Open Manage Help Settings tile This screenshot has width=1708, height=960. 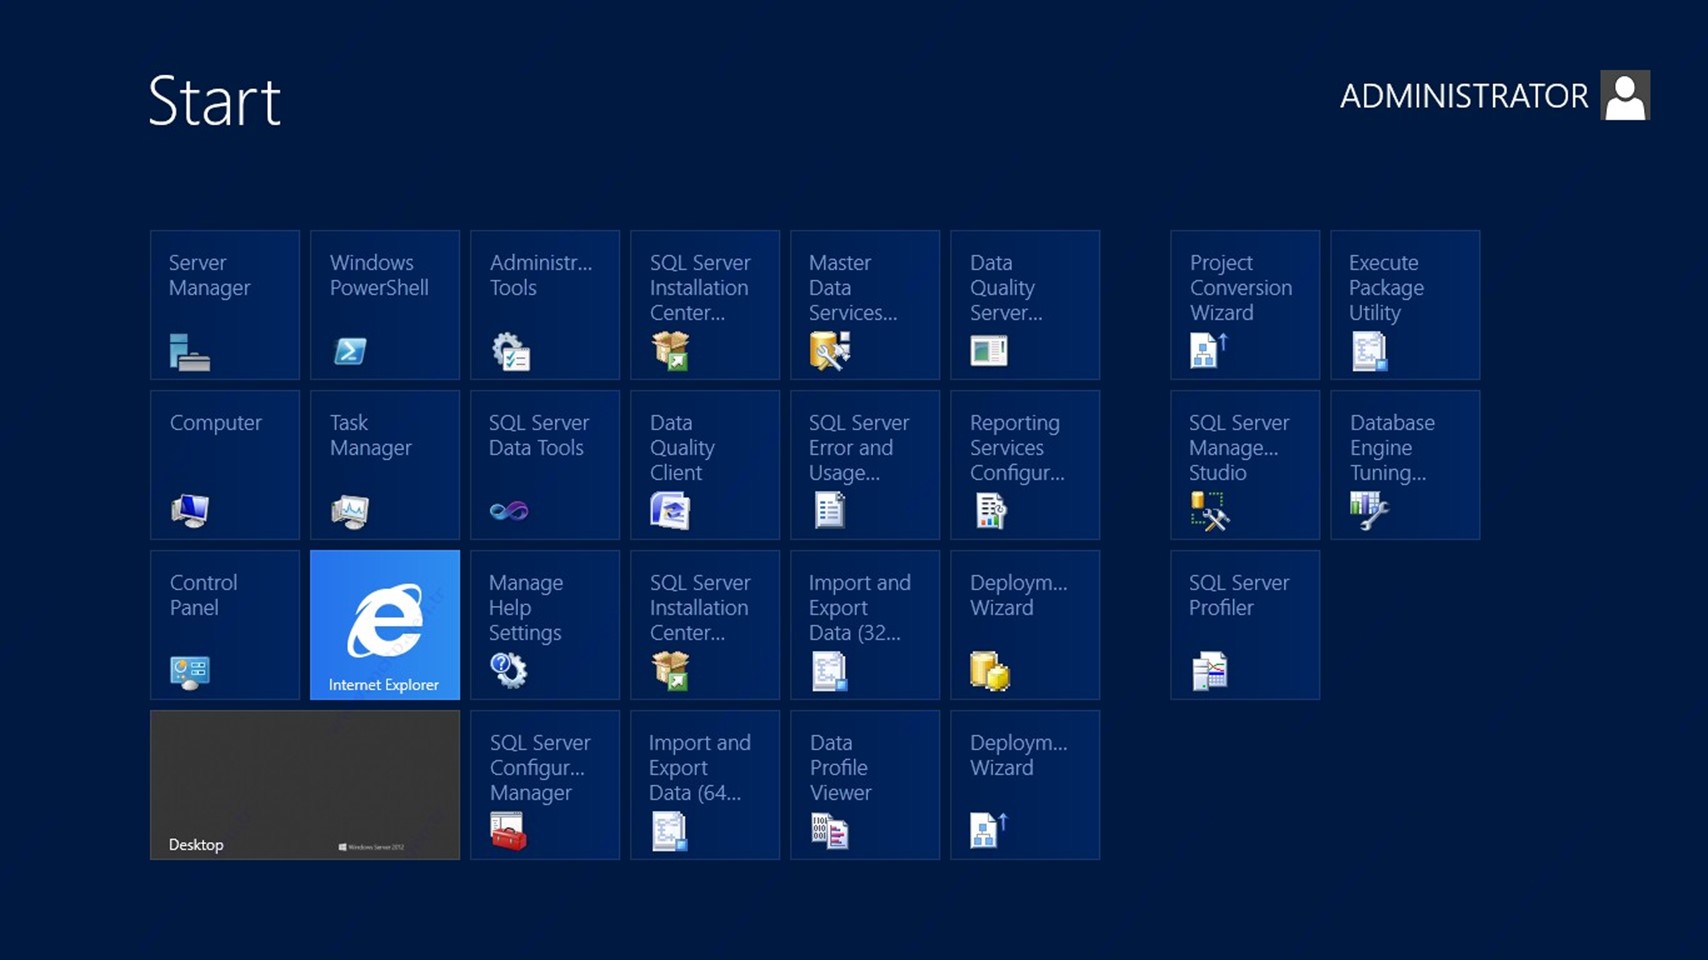tap(545, 625)
